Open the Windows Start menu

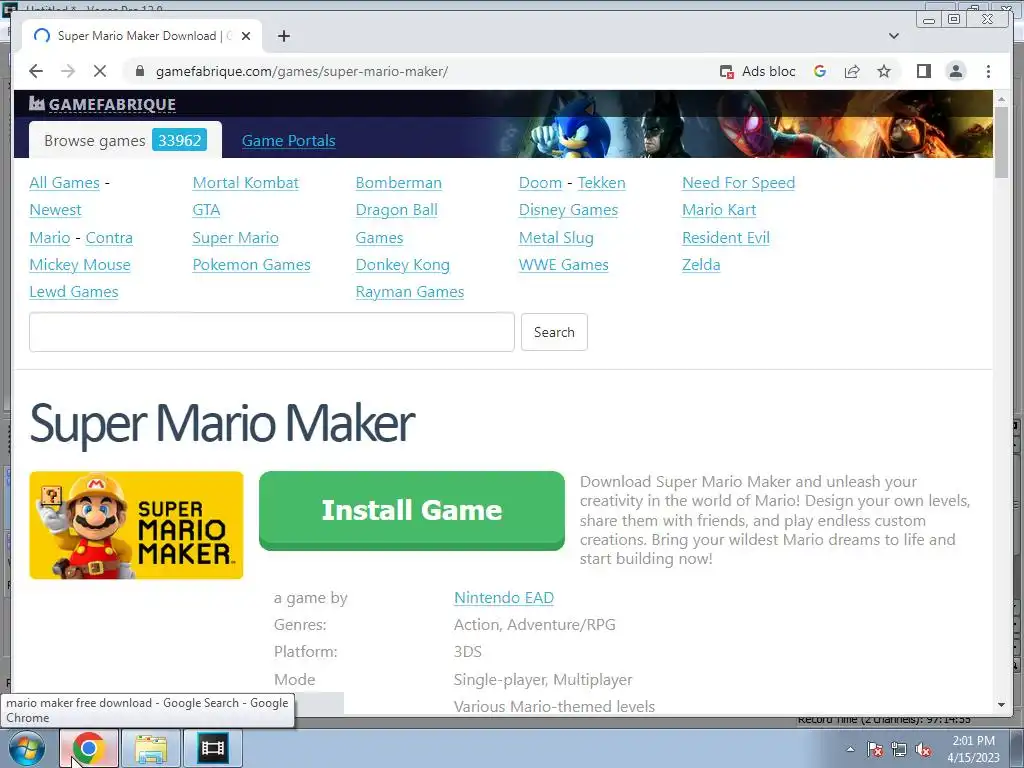click(x=27, y=748)
